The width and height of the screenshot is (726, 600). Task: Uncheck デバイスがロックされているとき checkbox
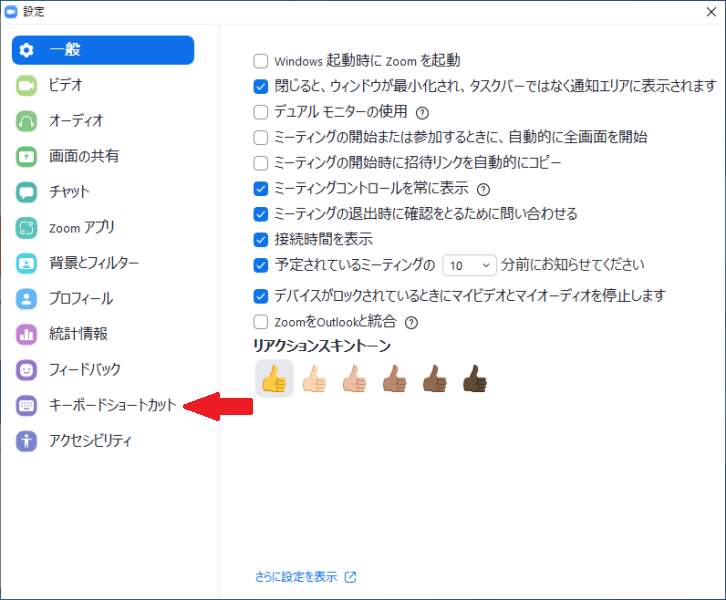click(x=261, y=296)
